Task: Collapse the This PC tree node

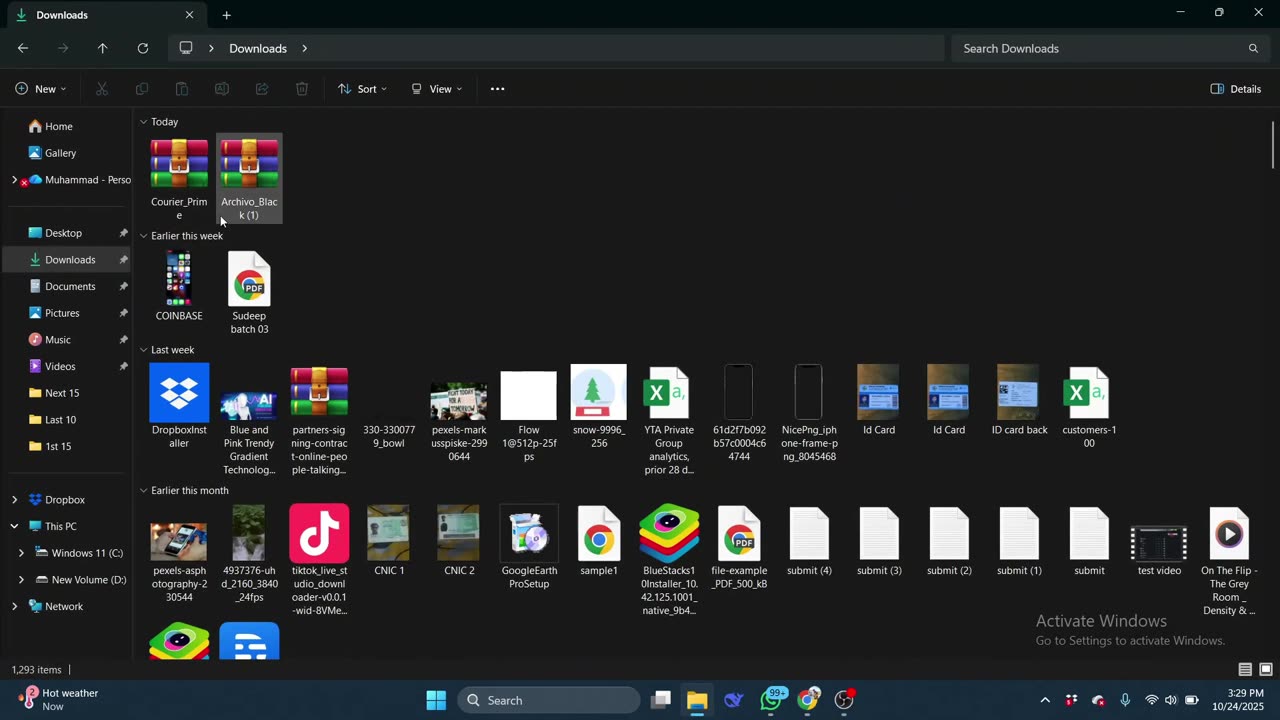Action: (x=14, y=526)
